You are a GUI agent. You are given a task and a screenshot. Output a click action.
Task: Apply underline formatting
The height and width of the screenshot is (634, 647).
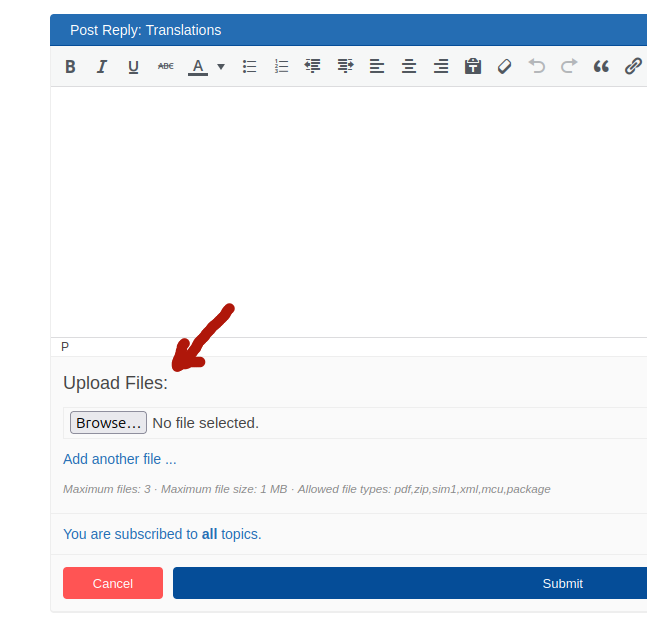click(x=133, y=67)
